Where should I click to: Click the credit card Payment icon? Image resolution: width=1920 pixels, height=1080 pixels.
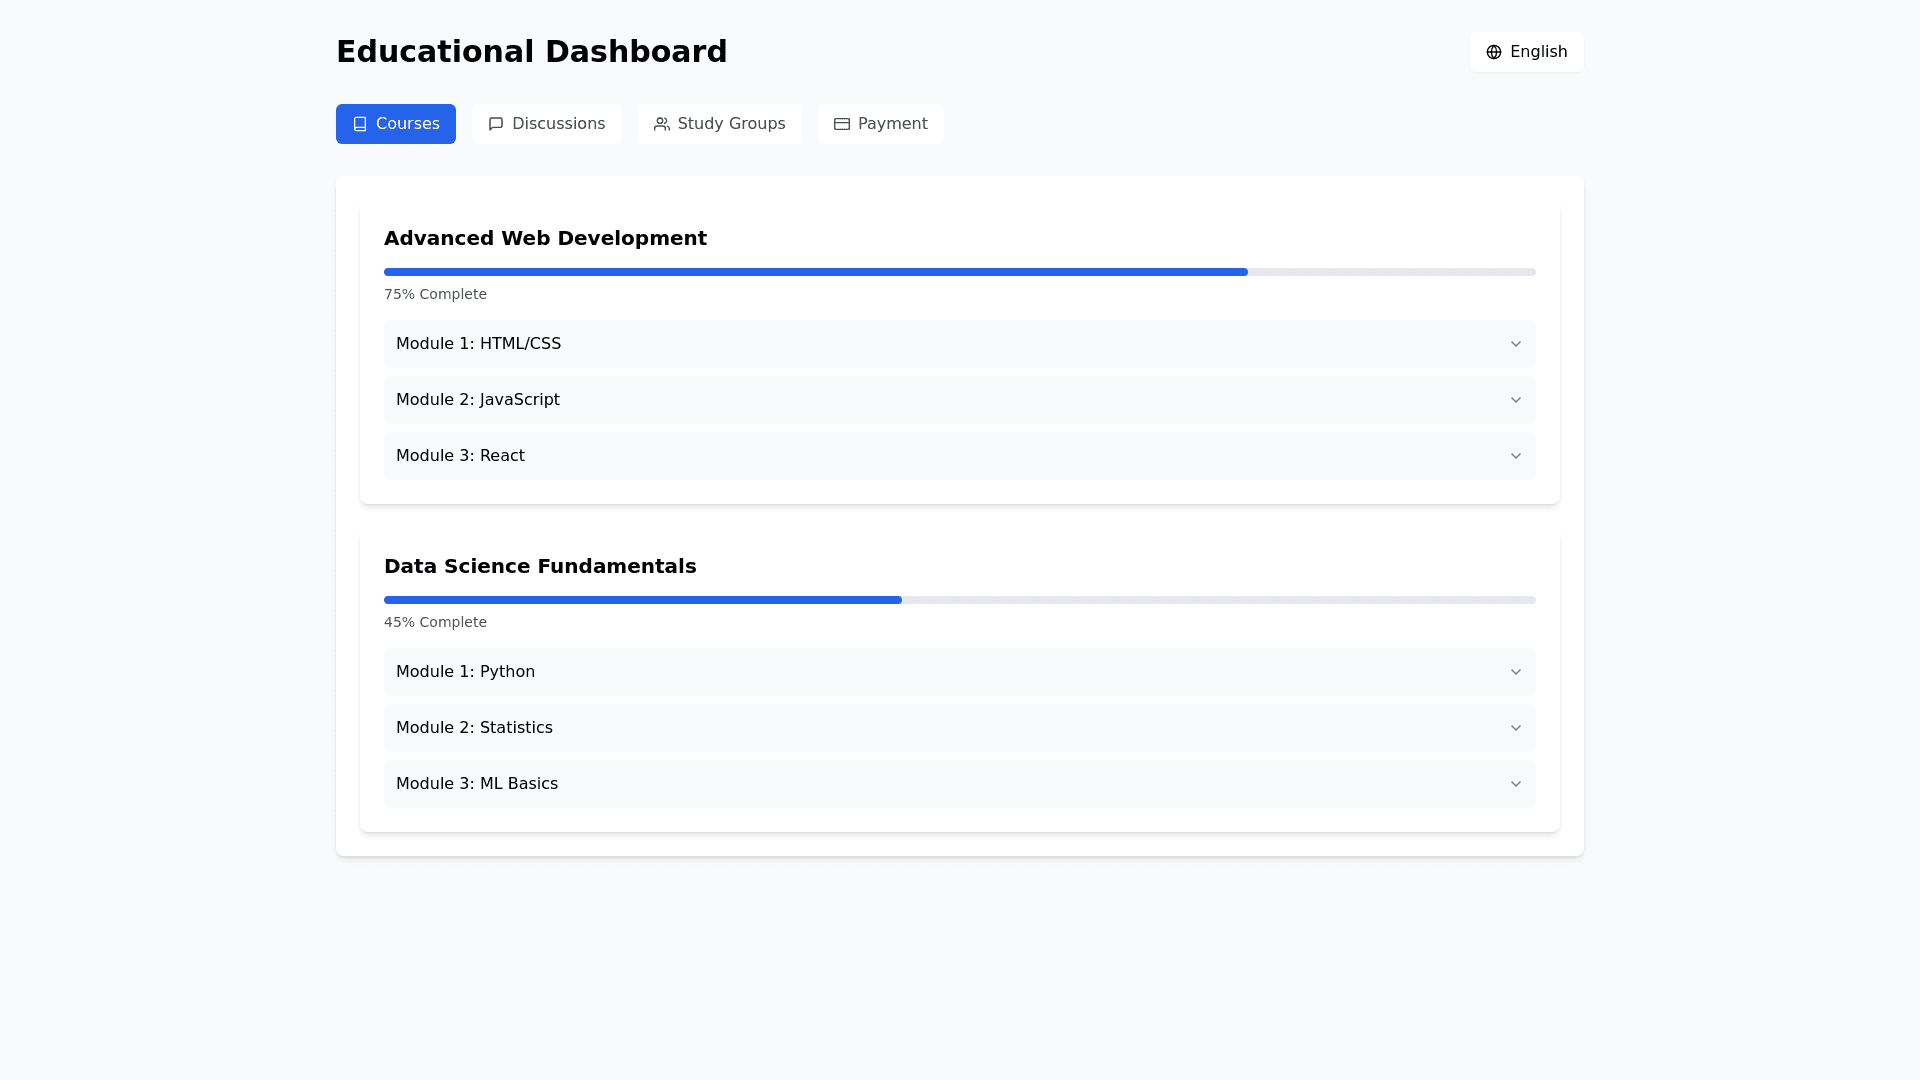tap(842, 124)
